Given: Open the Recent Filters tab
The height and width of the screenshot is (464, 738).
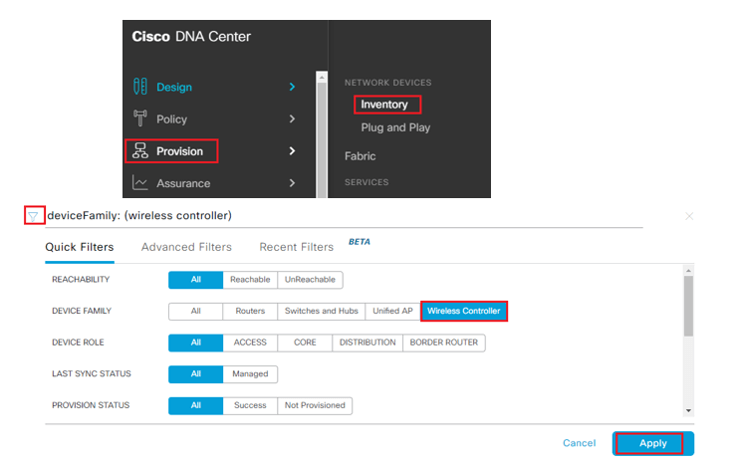Looking at the screenshot, I should coord(296,247).
